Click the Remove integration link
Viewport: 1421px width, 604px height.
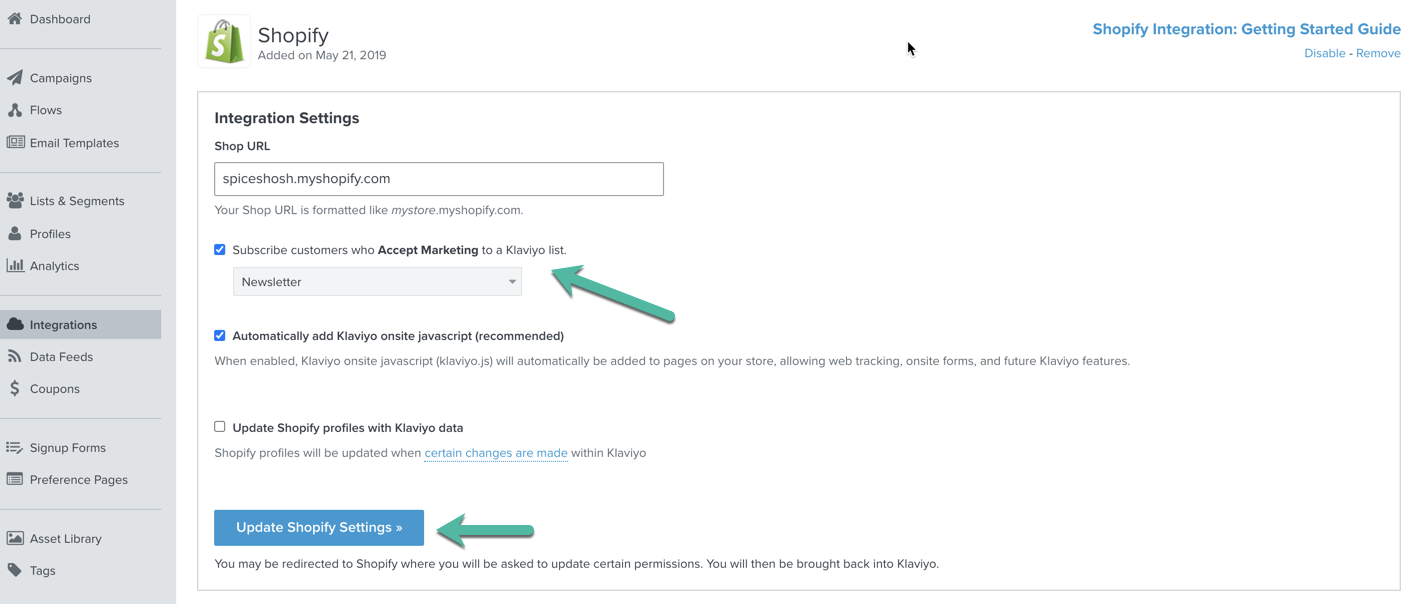[x=1378, y=53]
